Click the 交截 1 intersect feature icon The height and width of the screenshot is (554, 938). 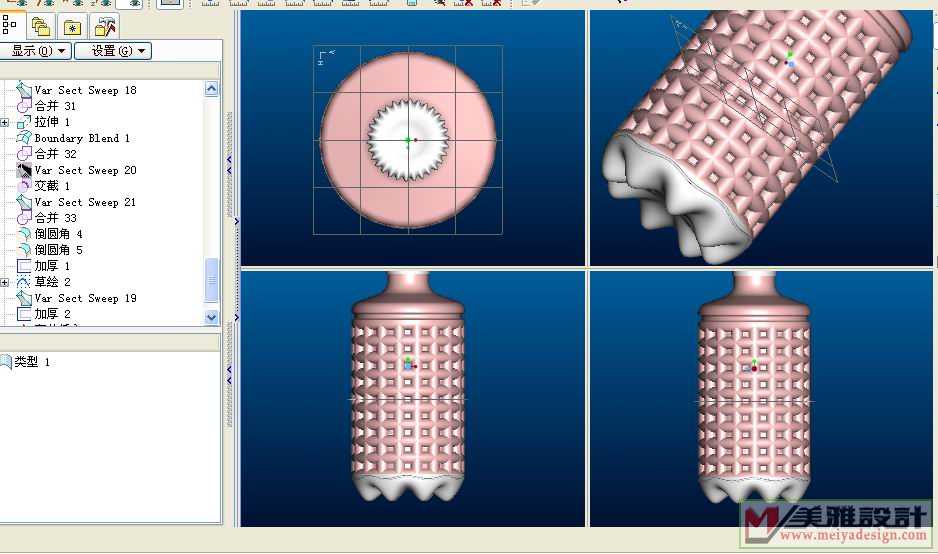click(23, 186)
